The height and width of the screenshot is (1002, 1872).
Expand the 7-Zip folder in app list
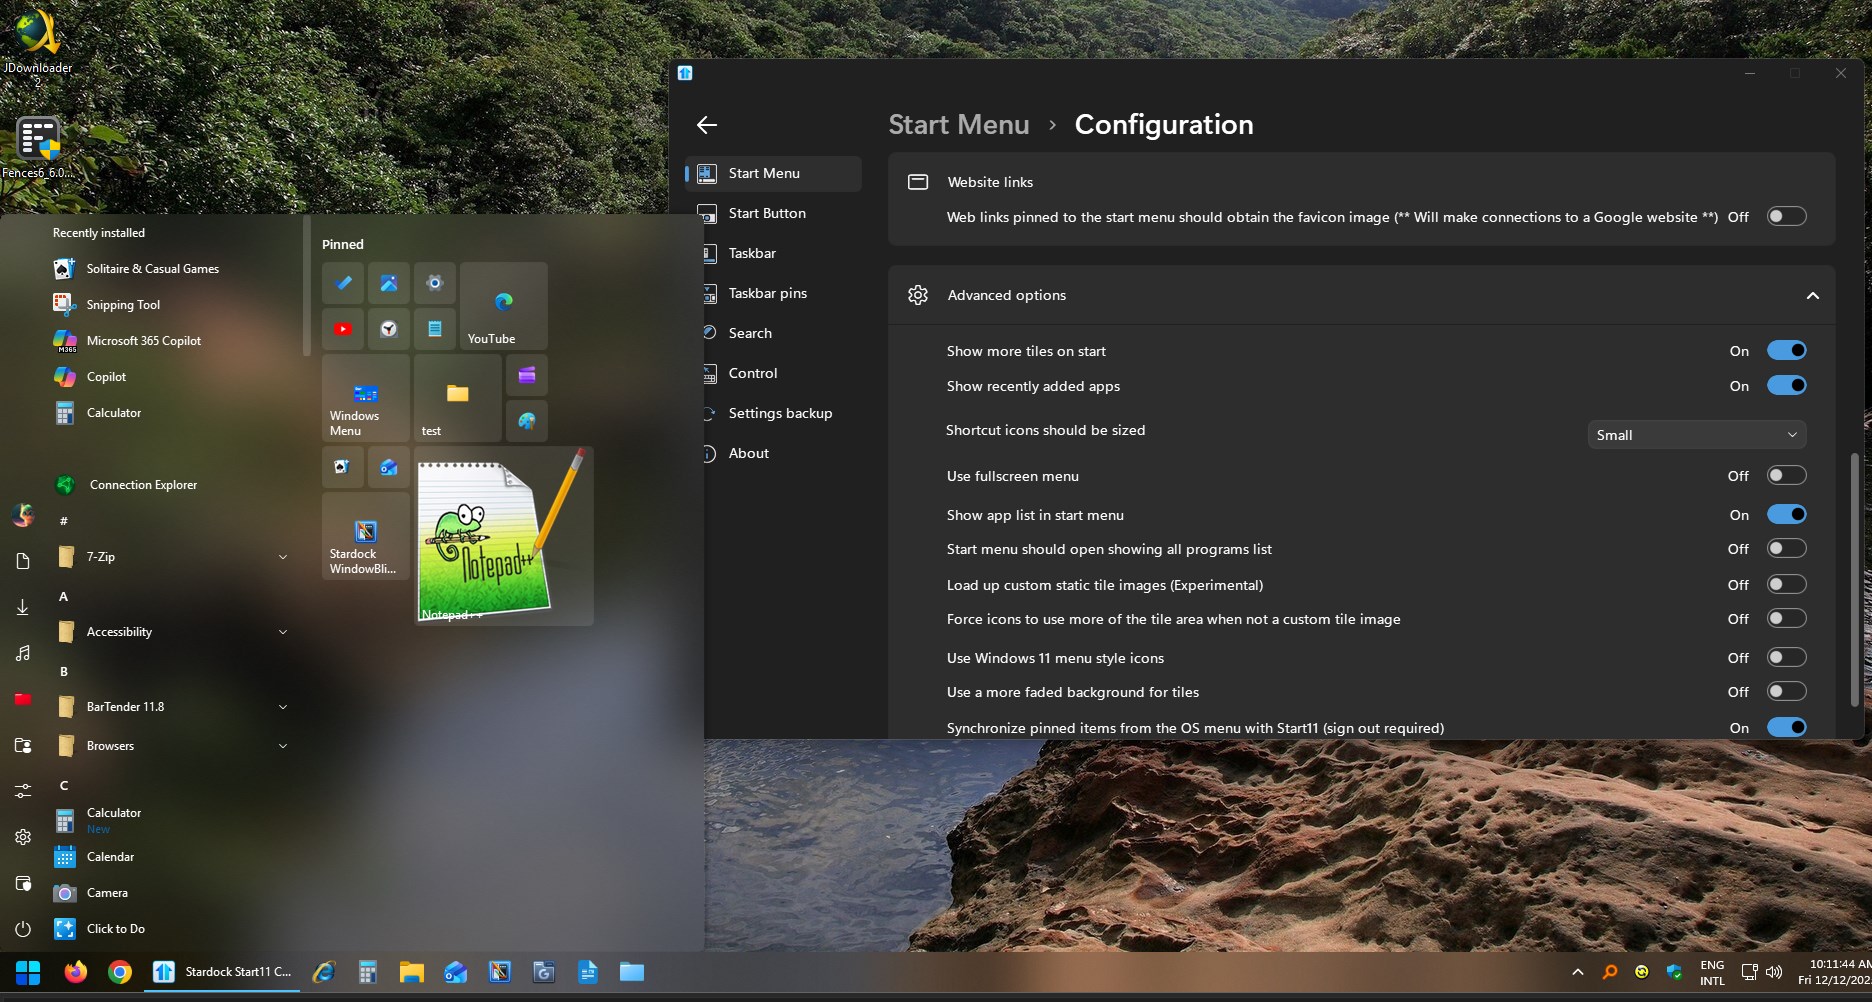283,557
